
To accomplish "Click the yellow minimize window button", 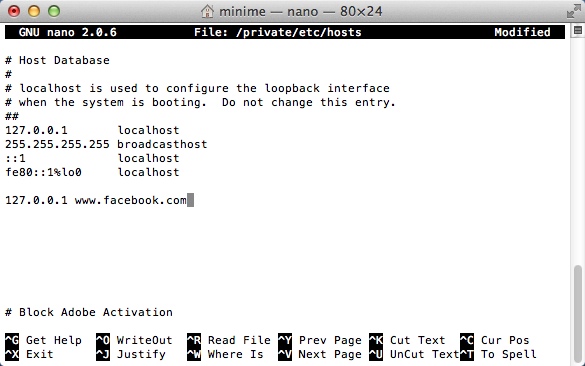I will (x=34, y=11).
